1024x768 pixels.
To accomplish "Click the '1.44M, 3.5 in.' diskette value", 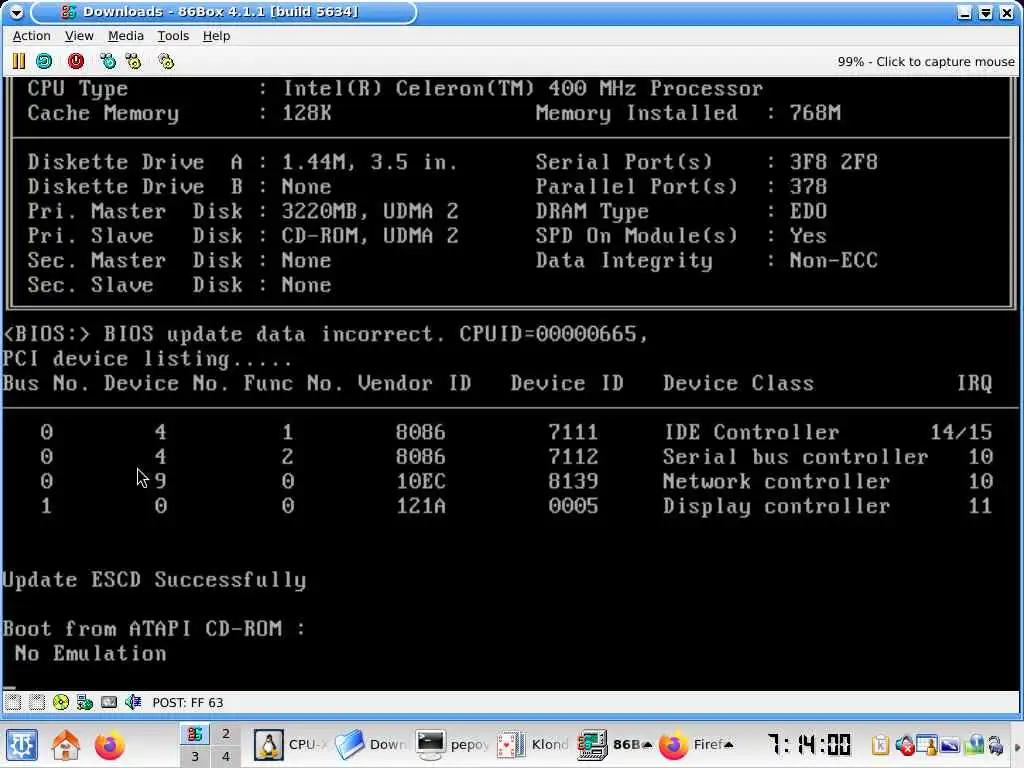I will [370, 162].
